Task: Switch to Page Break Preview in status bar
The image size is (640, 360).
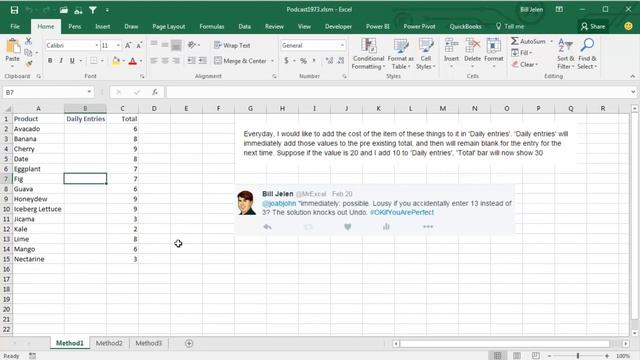Action: click(x=536, y=356)
